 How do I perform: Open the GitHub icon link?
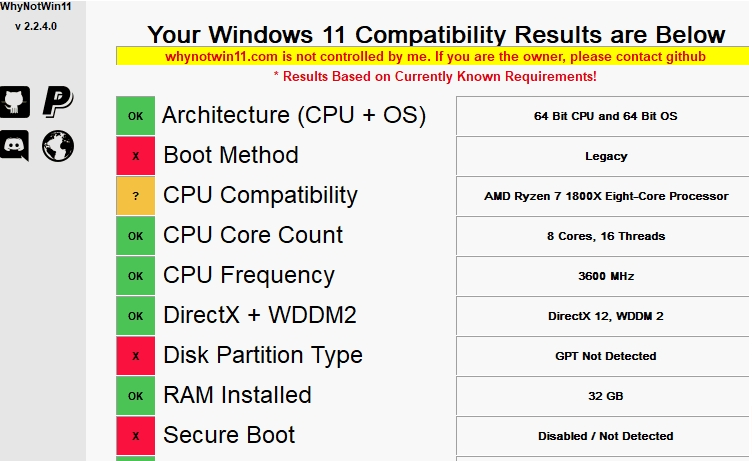15,100
